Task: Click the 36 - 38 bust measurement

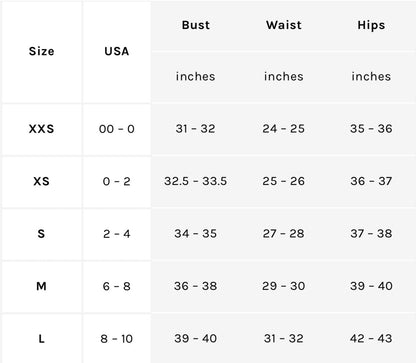Action: [195, 286]
